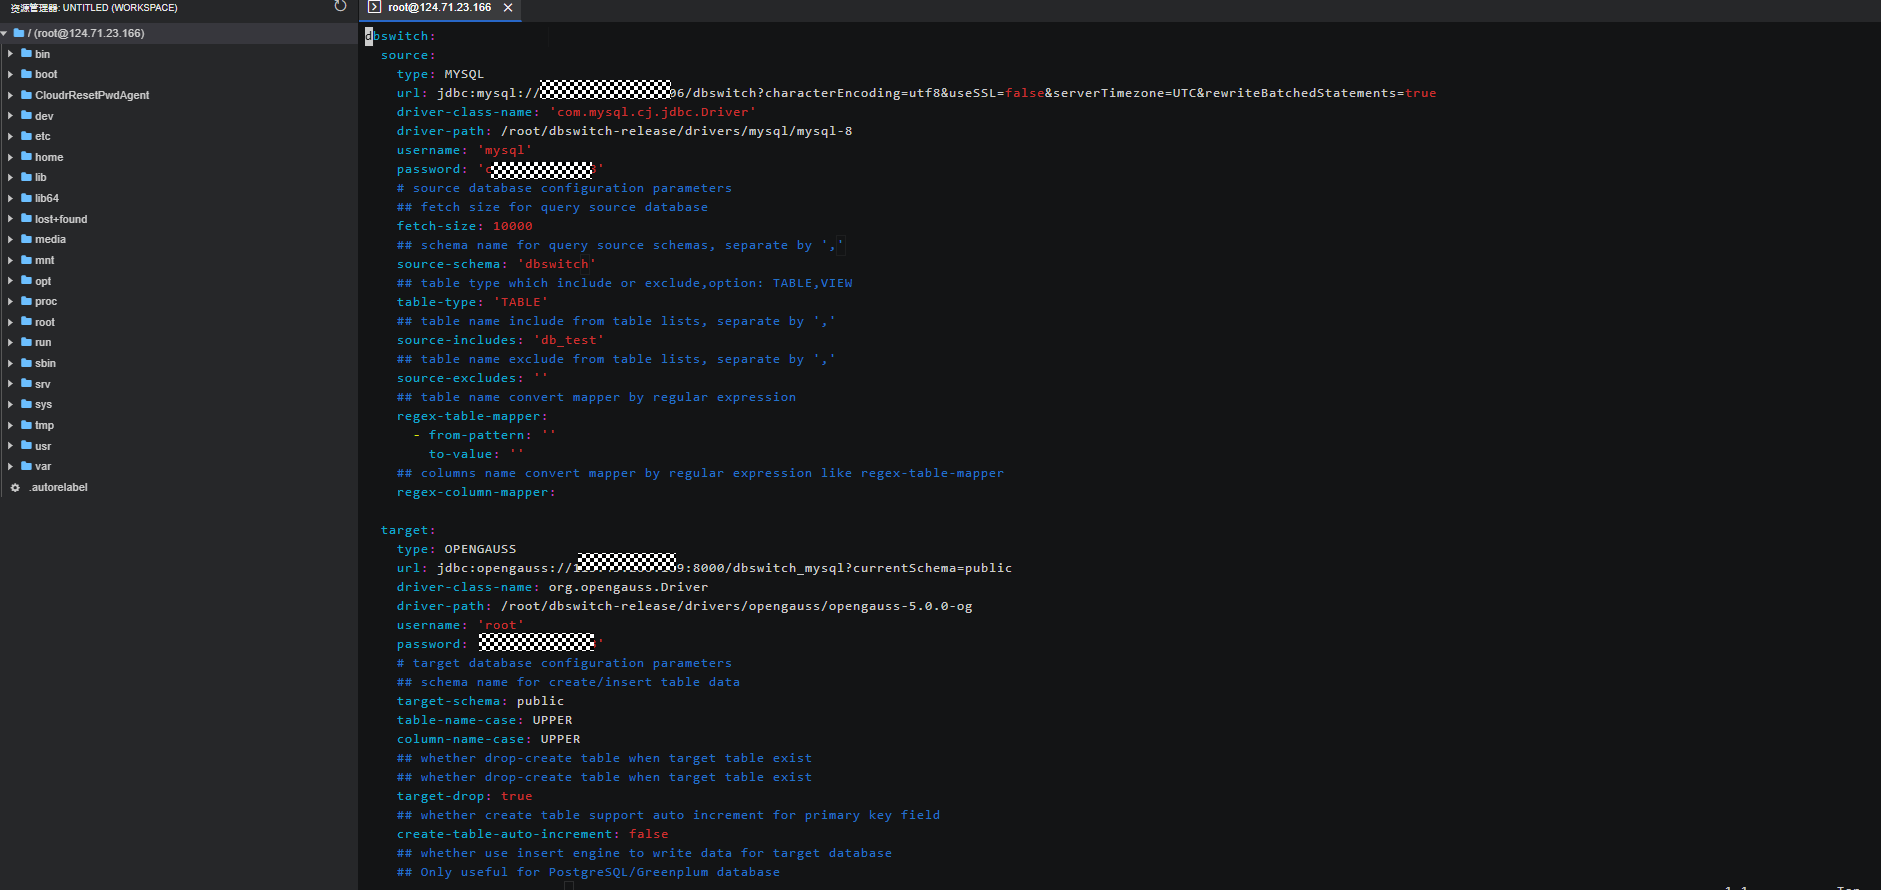1881x890 pixels.
Task: Click the 'target-drop: true' line
Action: coord(464,796)
